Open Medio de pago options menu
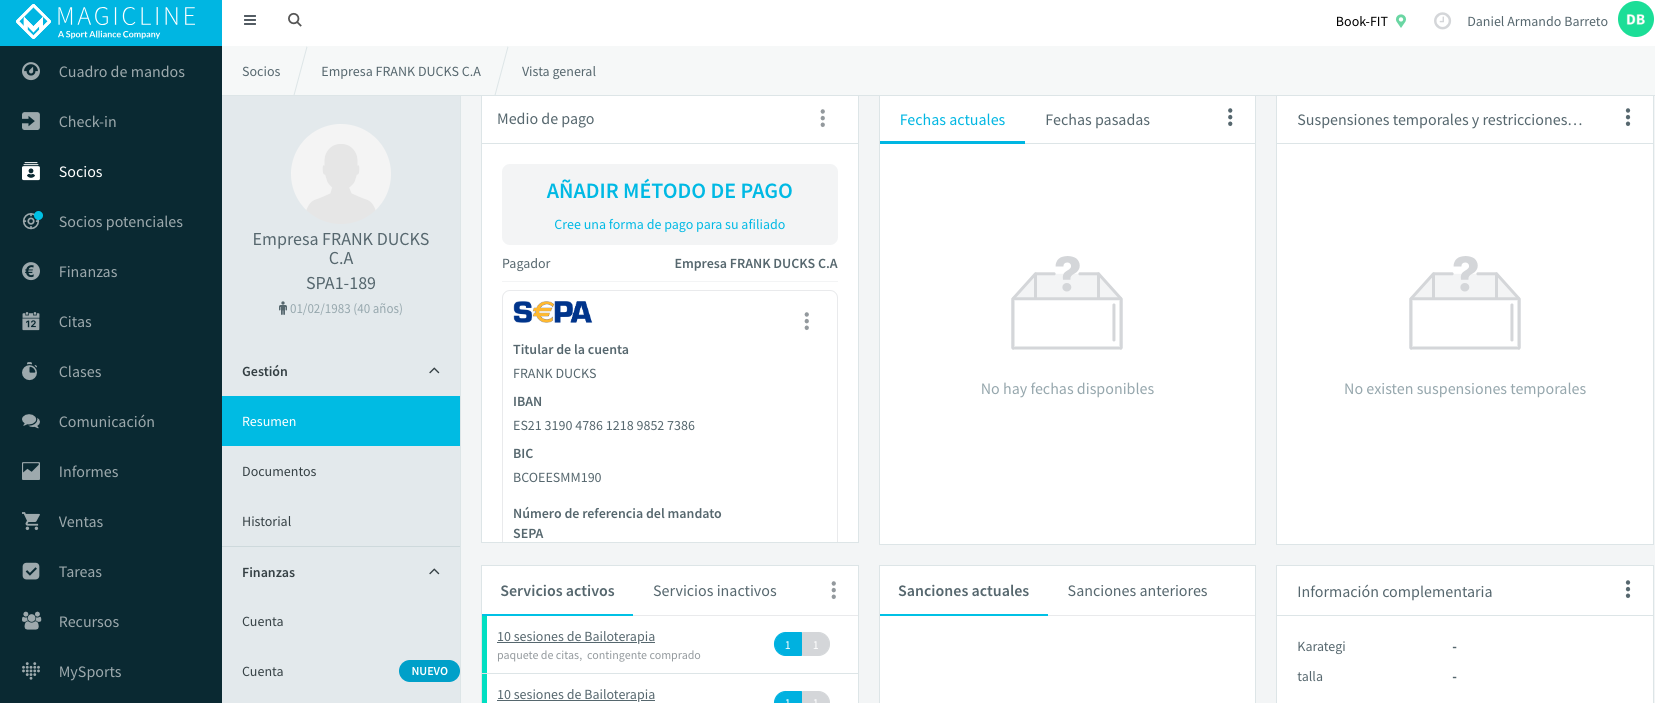 coord(823,118)
